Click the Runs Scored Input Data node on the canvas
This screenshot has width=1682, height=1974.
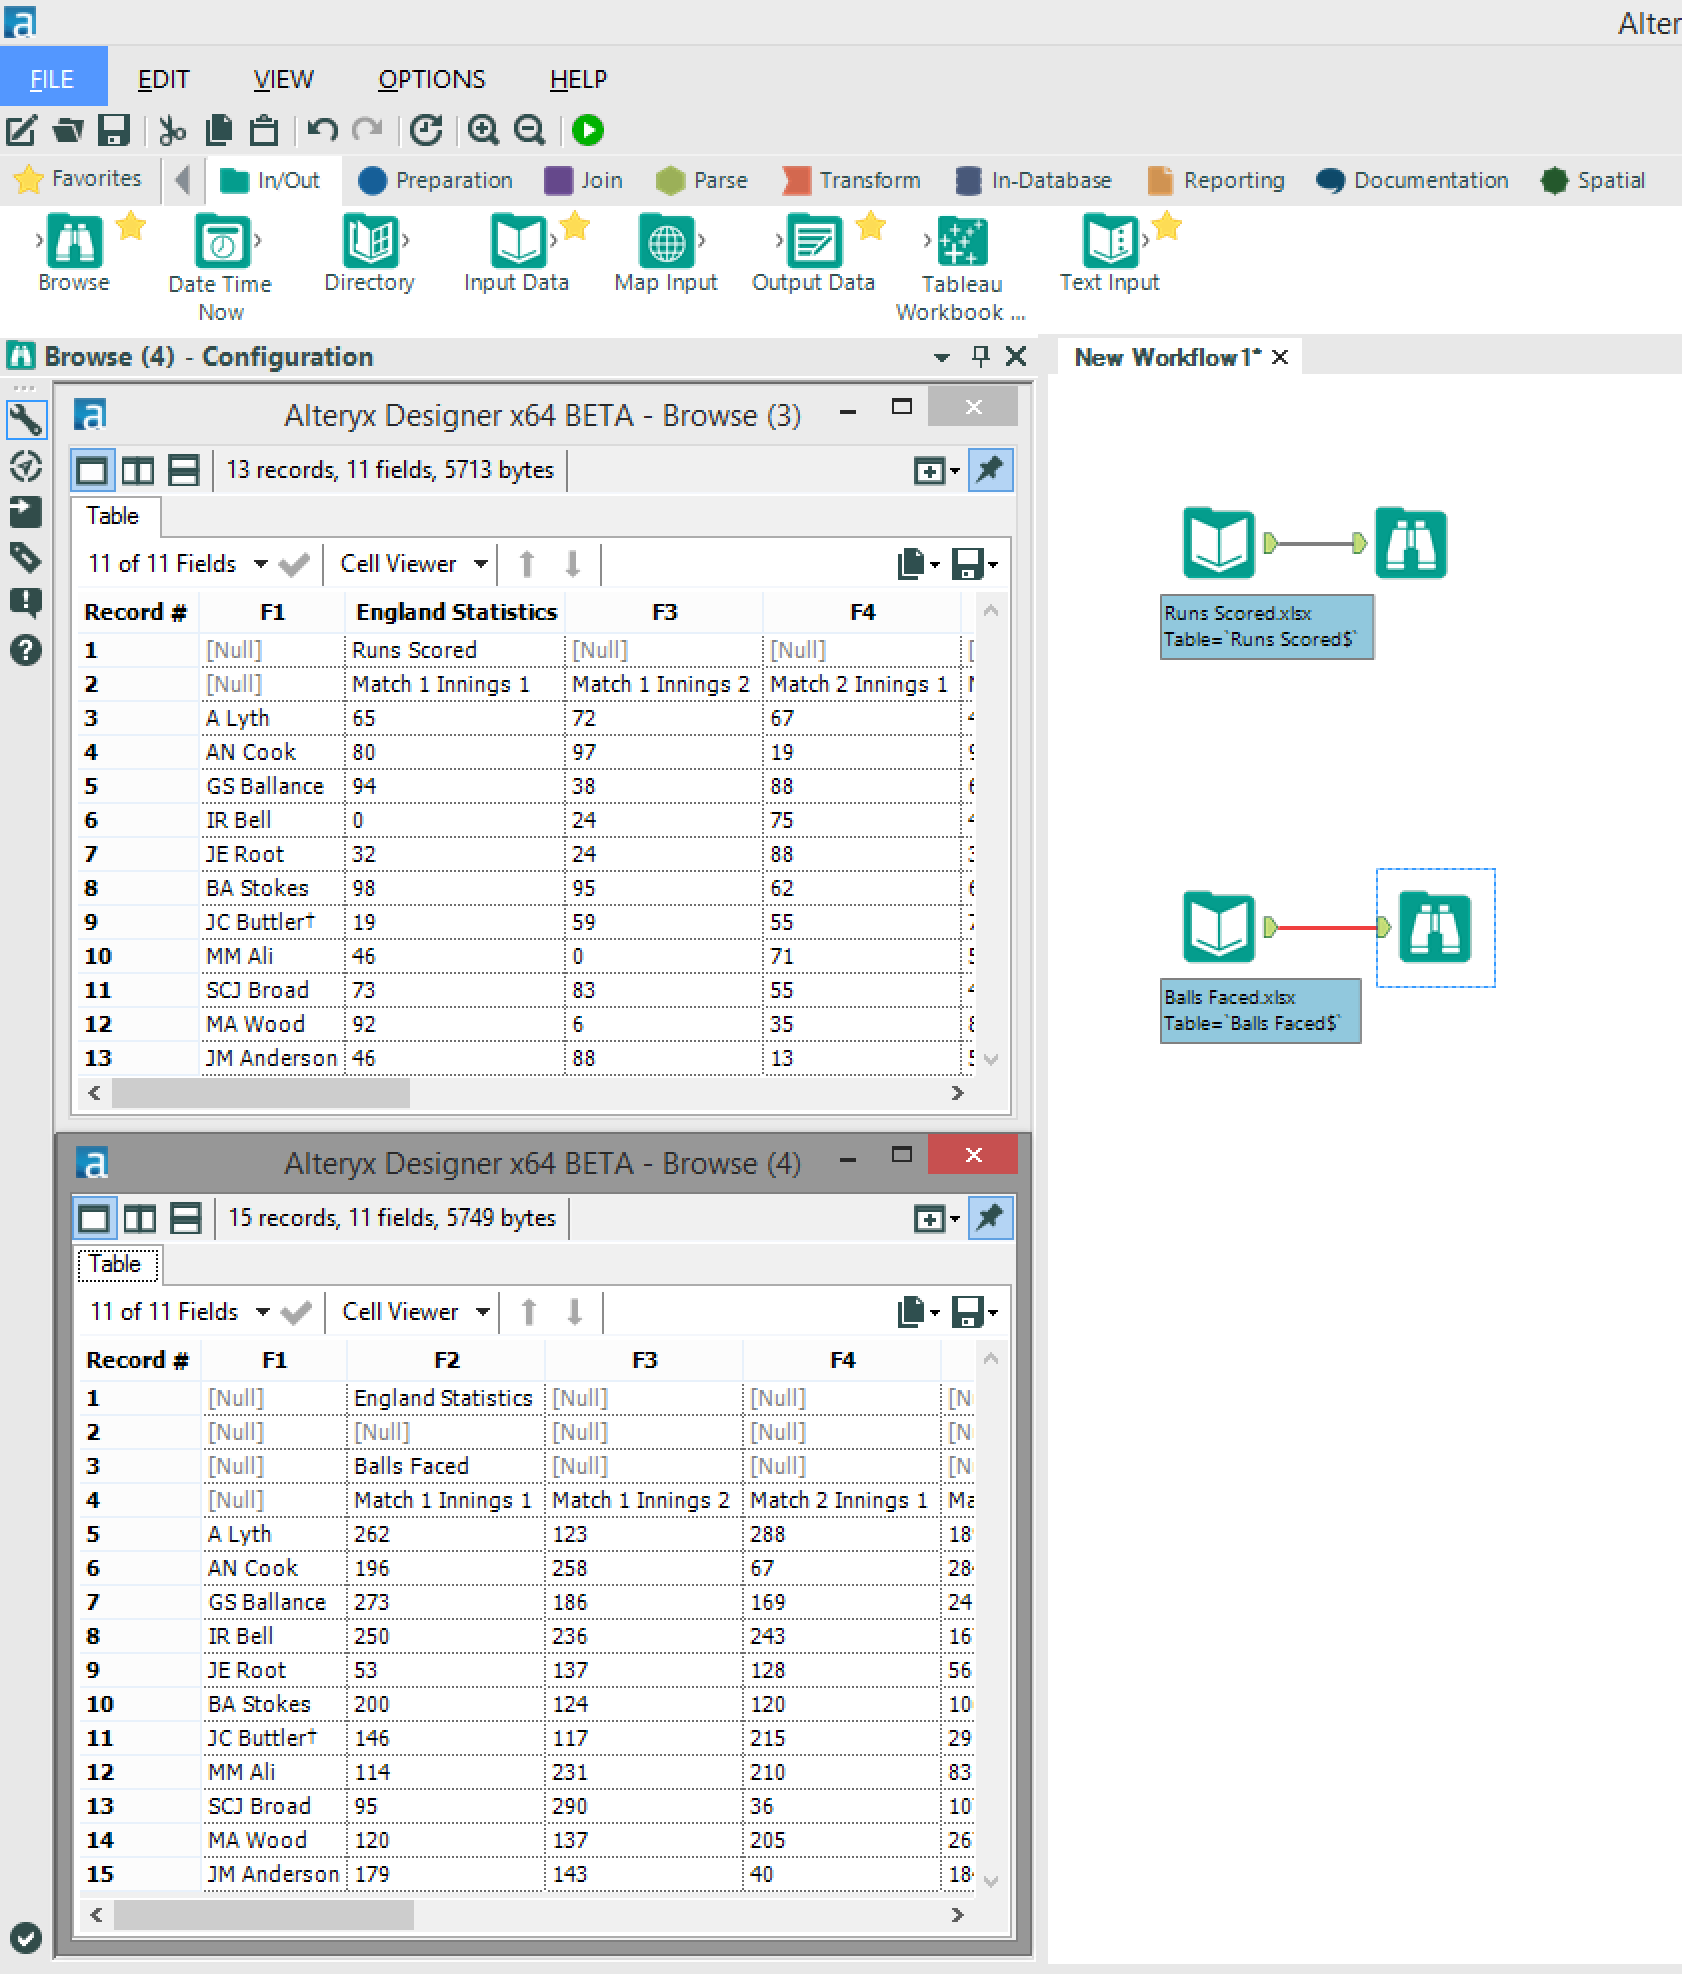1219,543
